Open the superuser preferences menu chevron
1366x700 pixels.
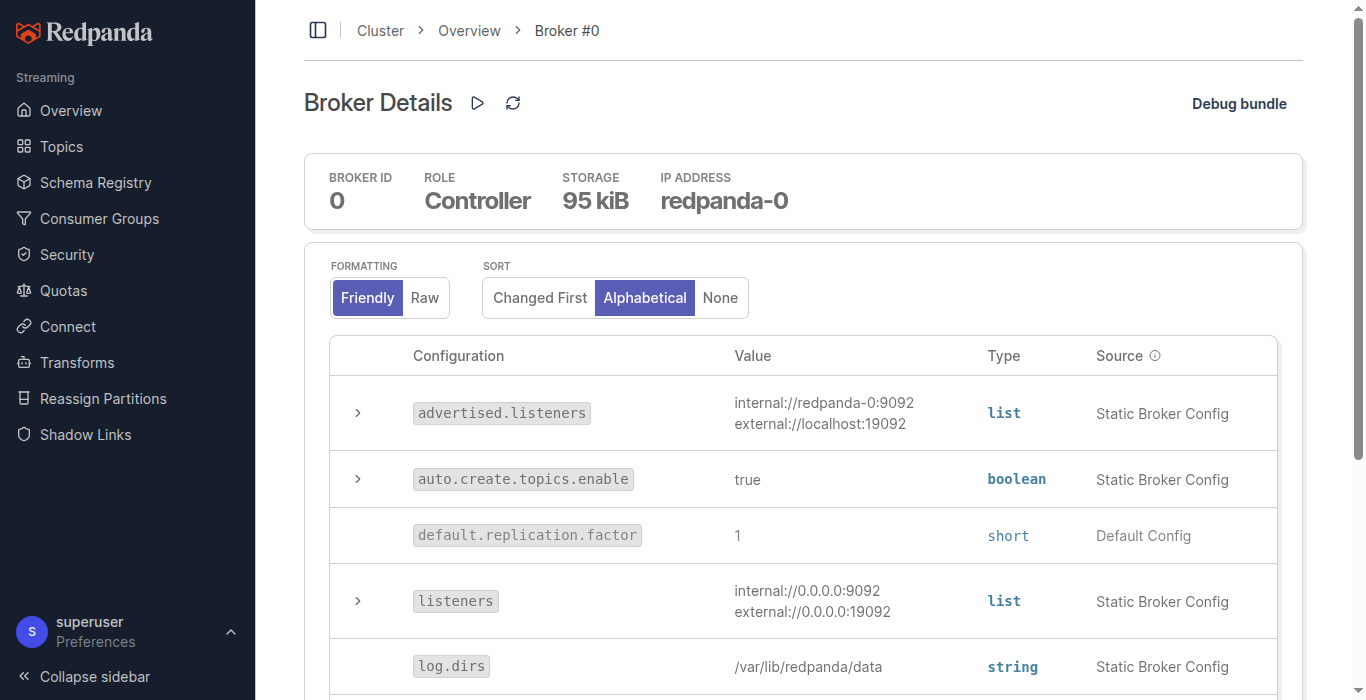tap(231, 632)
